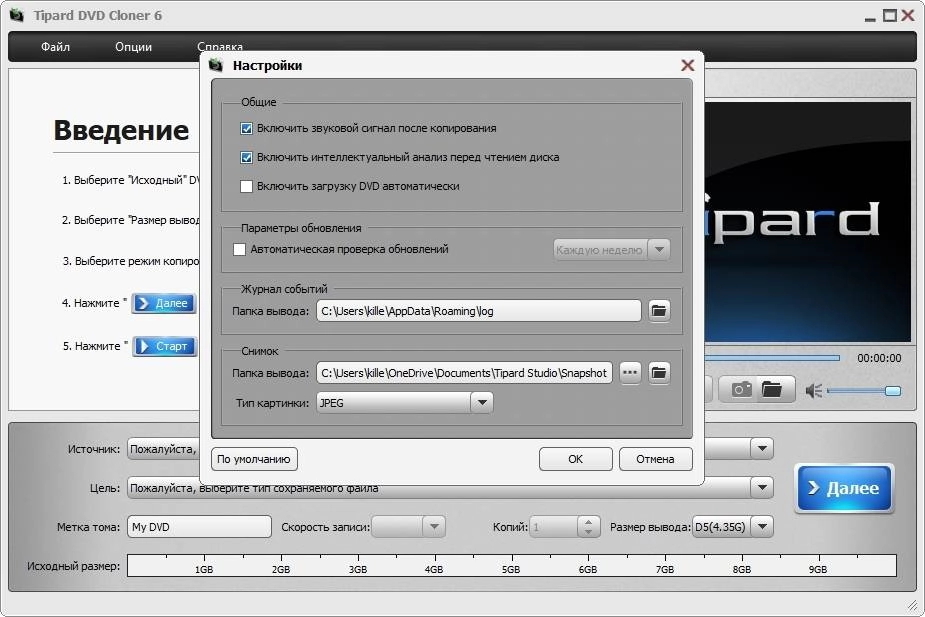Open Snapshot output folder via folder icon
The width and height of the screenshot is (925, 617).
click(x=659, y=373)
